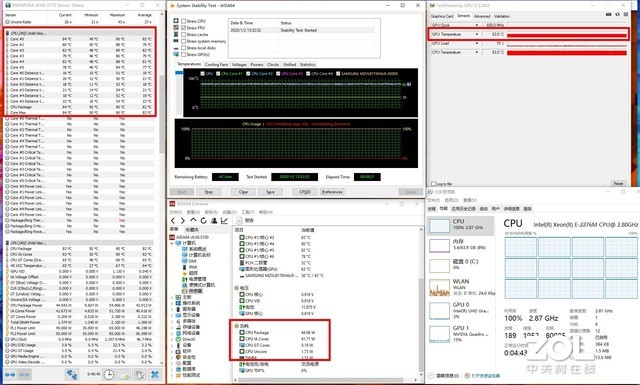Open the graph icon in AIDA64 toolbar
The width and height of the screenshot is (640, 385).
[x=224, y=220]
